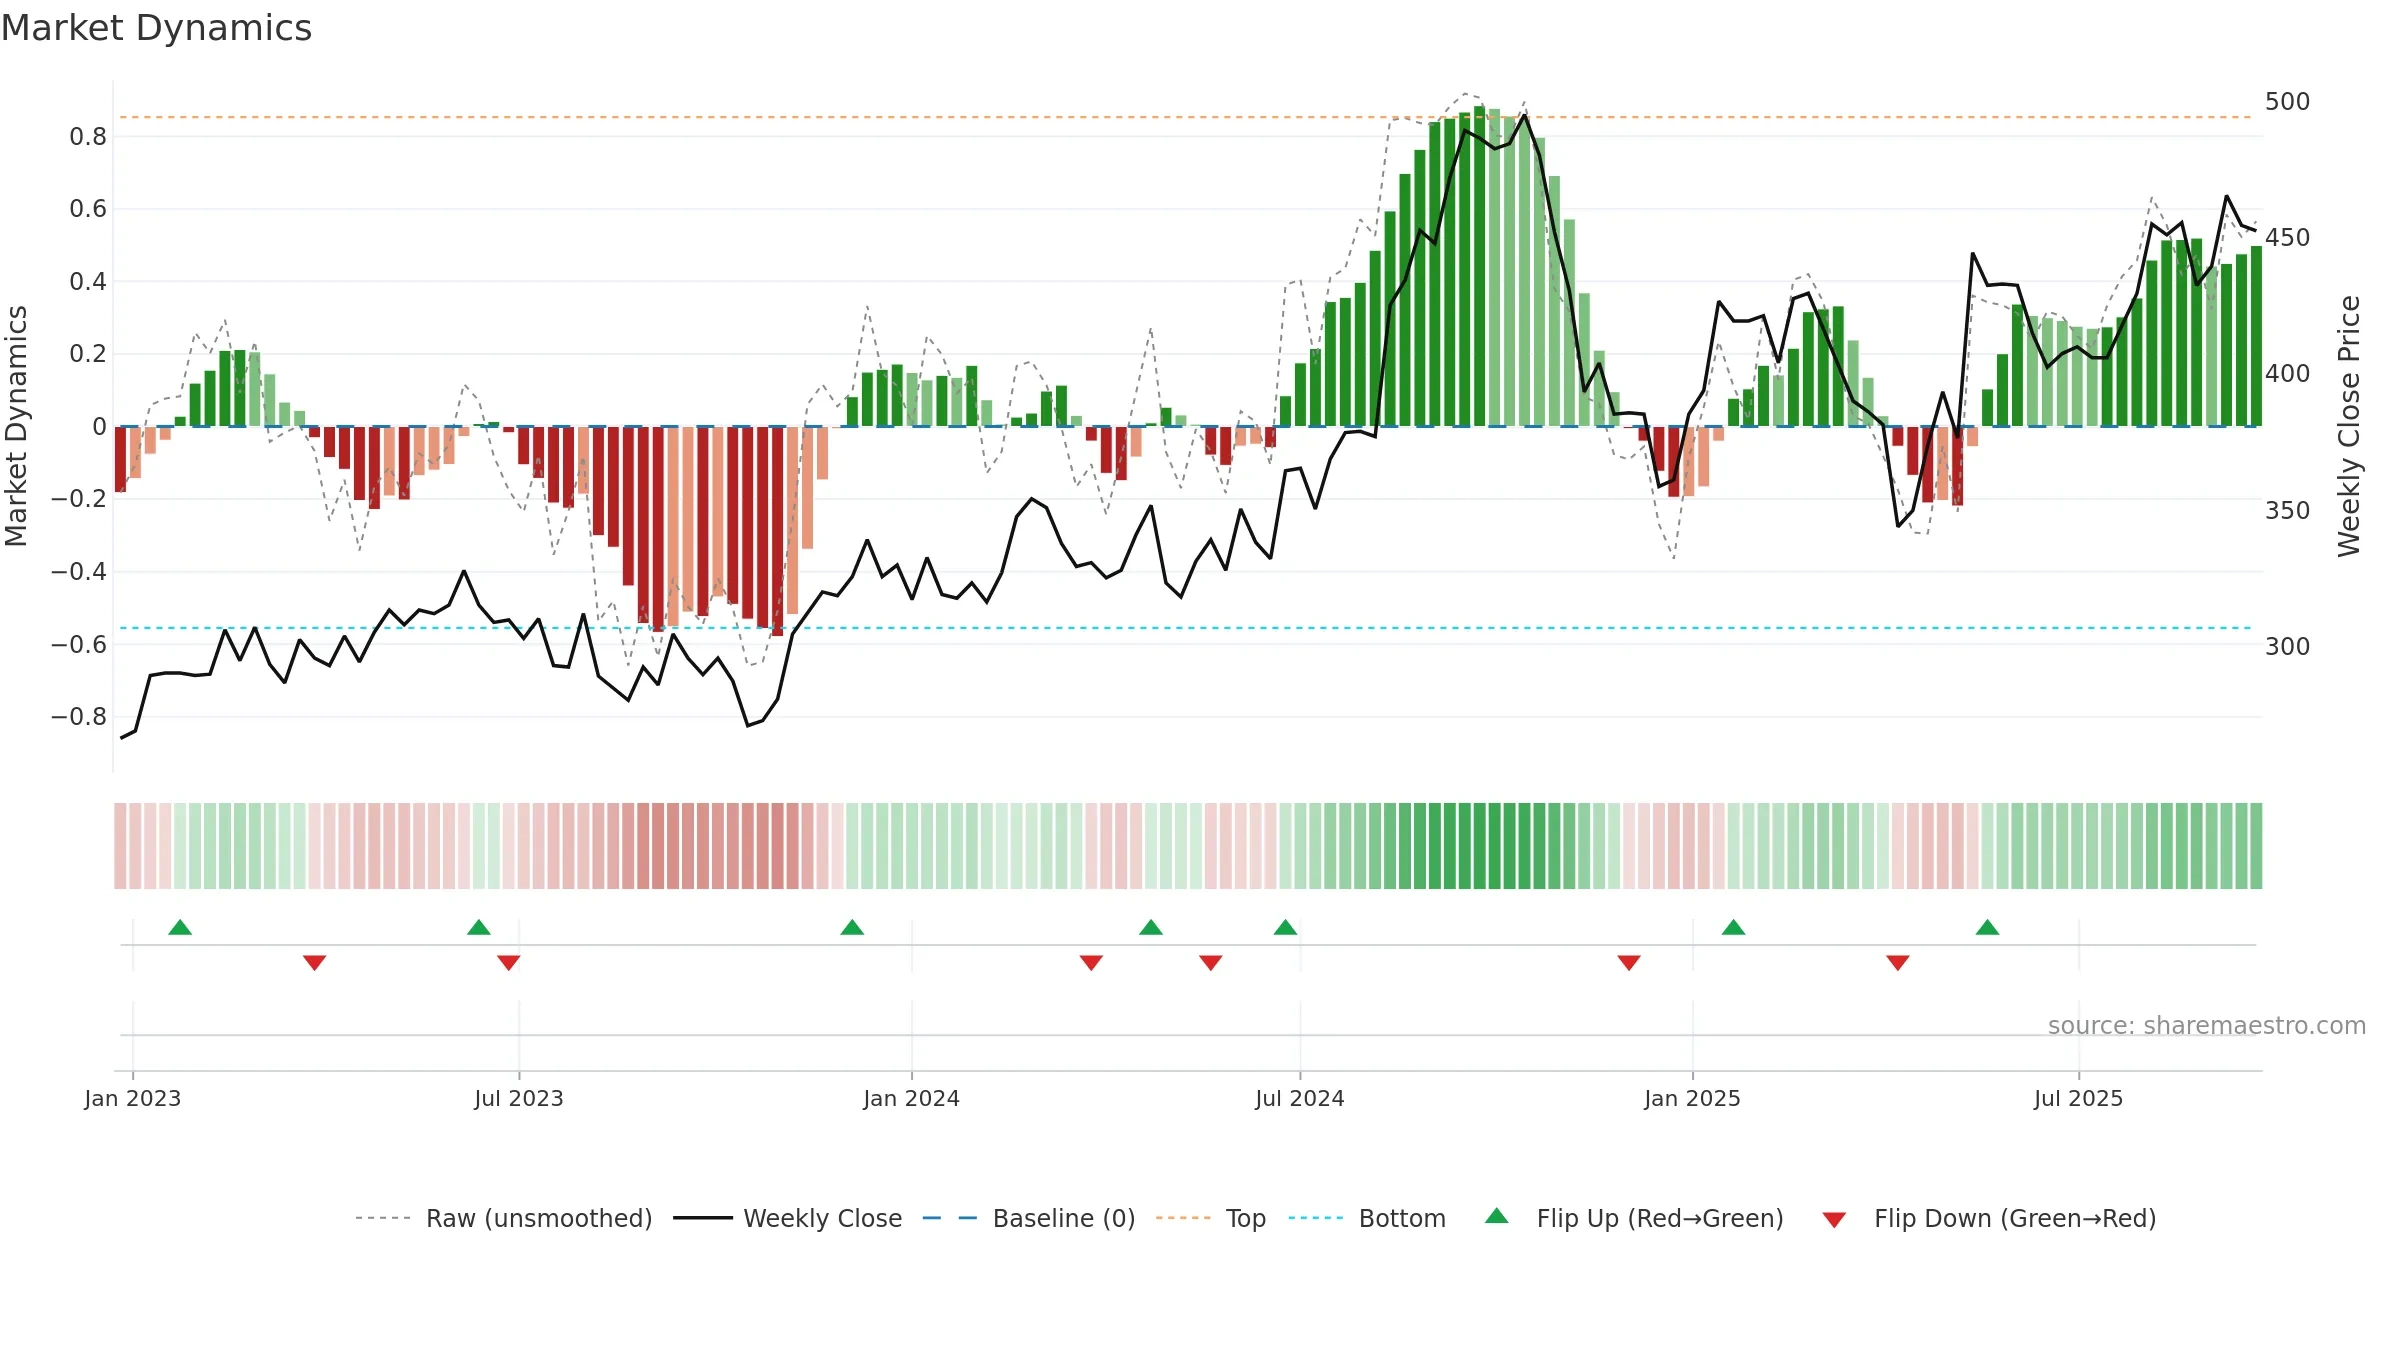Click the 400 tick on the price axis
The height and width of the screenshot is (1350, 2400).
2287,373
